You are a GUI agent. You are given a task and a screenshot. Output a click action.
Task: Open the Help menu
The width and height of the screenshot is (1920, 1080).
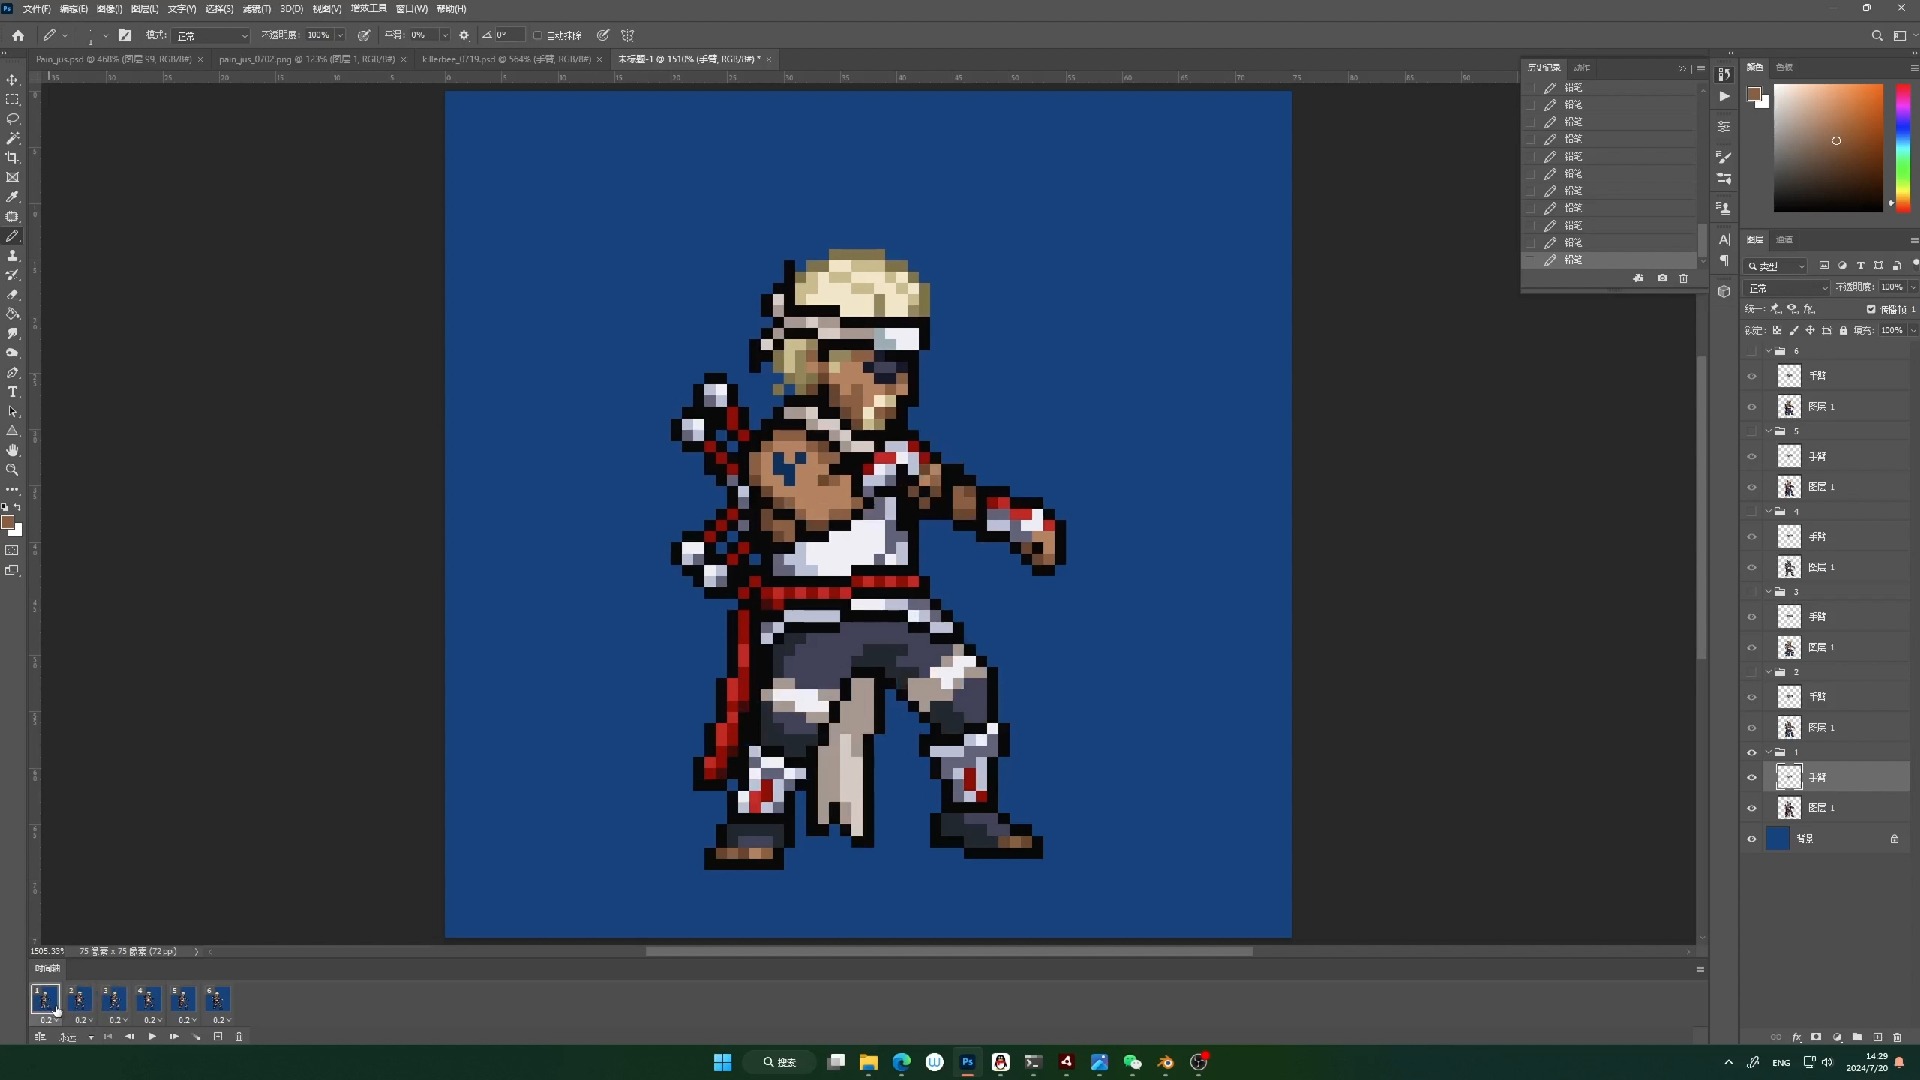coord(452,9)
